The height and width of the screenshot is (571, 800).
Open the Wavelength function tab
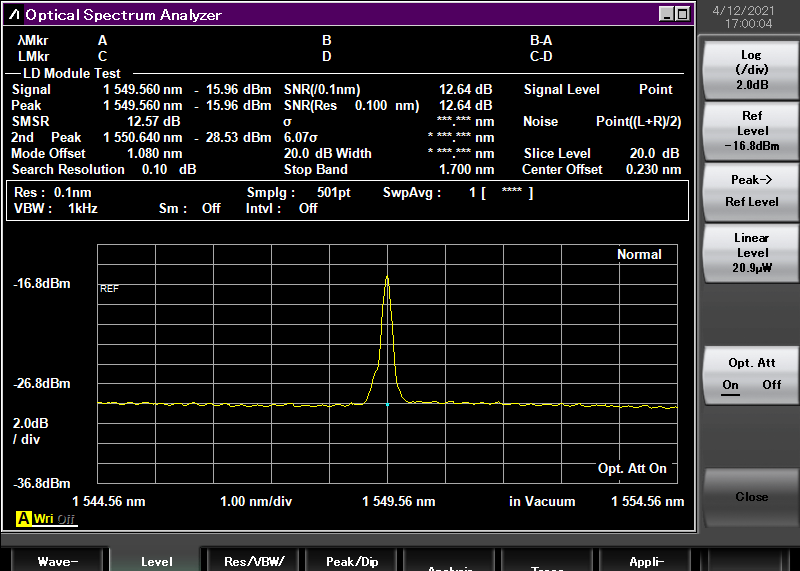58,561
